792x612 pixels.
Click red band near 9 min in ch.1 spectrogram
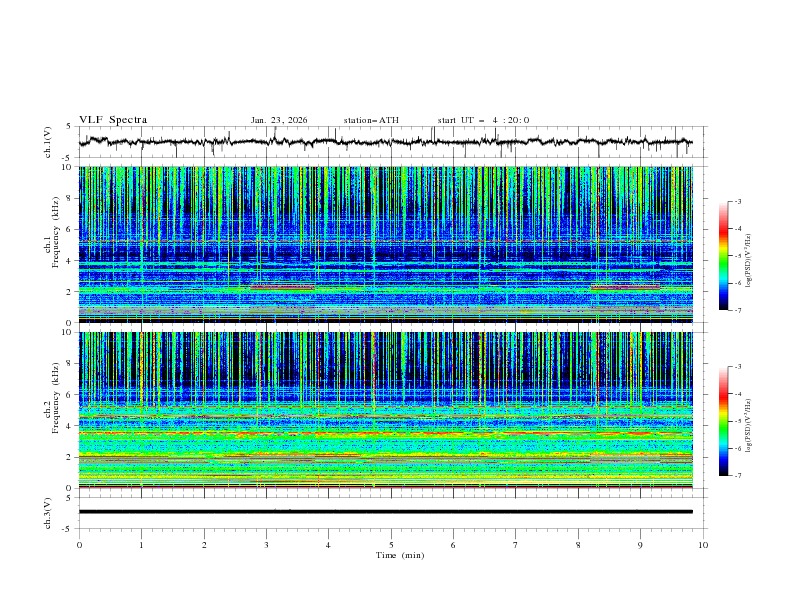click(626, 287)
